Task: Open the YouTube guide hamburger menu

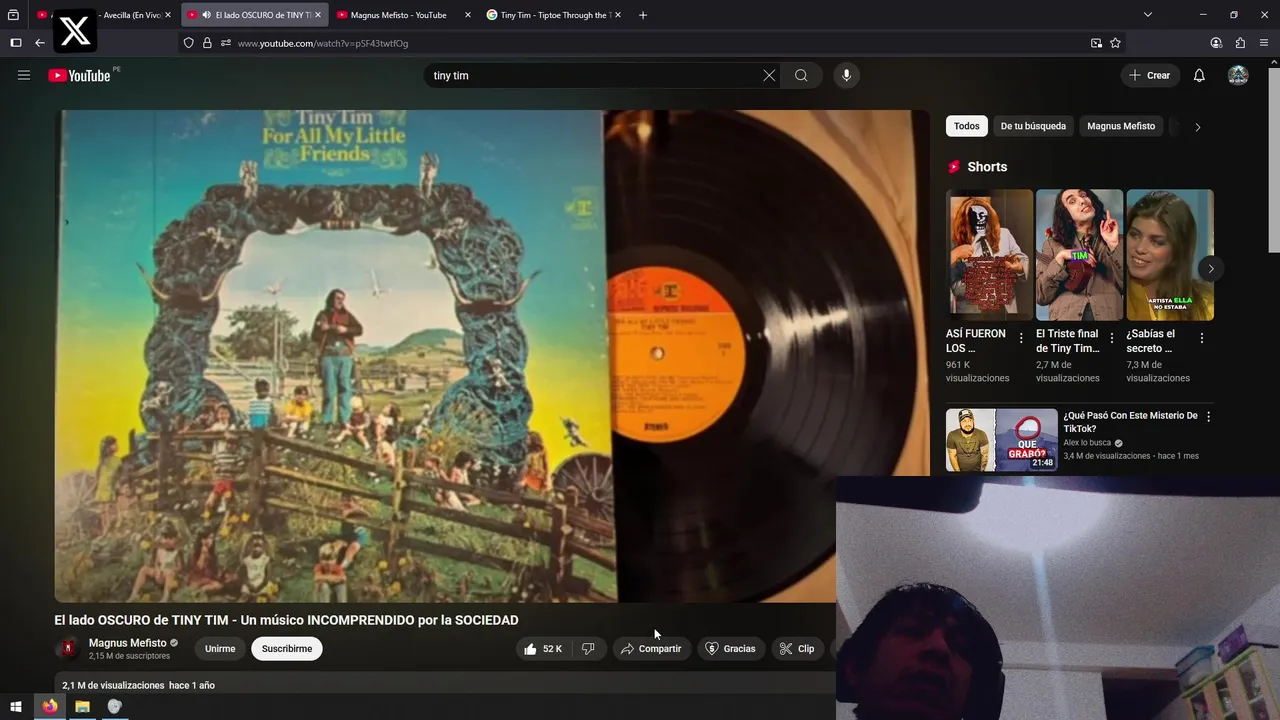Action: tap(24, 75)
